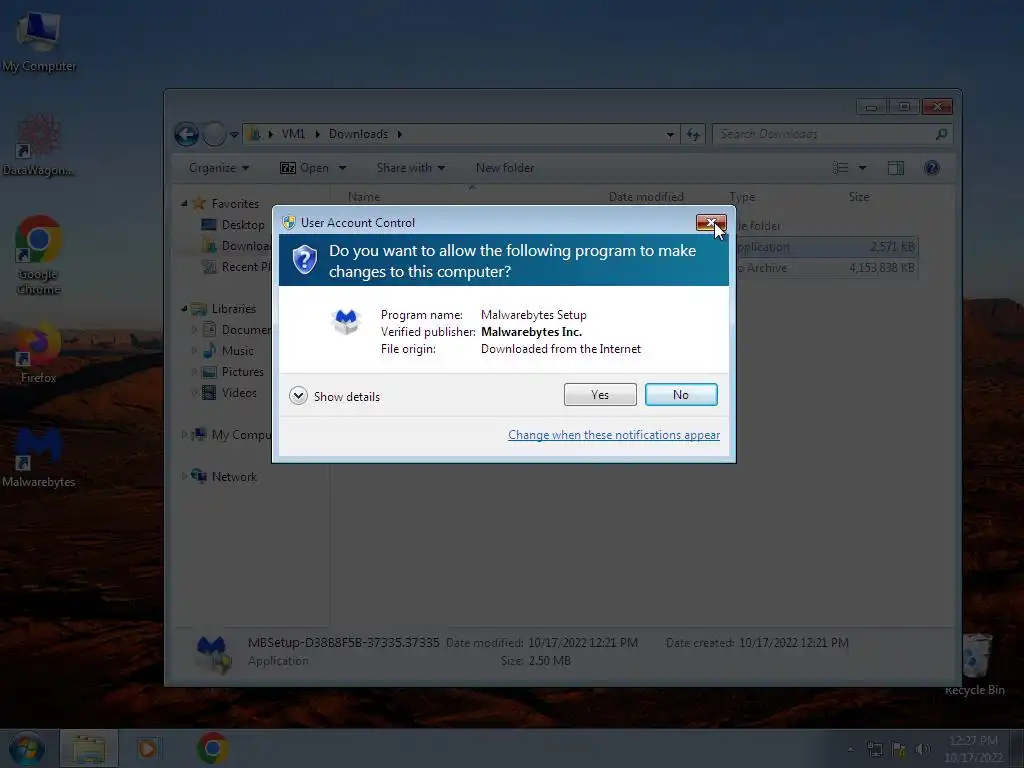
Task: Click the Action Center flag tray icon
Action: tap(899, 749)
